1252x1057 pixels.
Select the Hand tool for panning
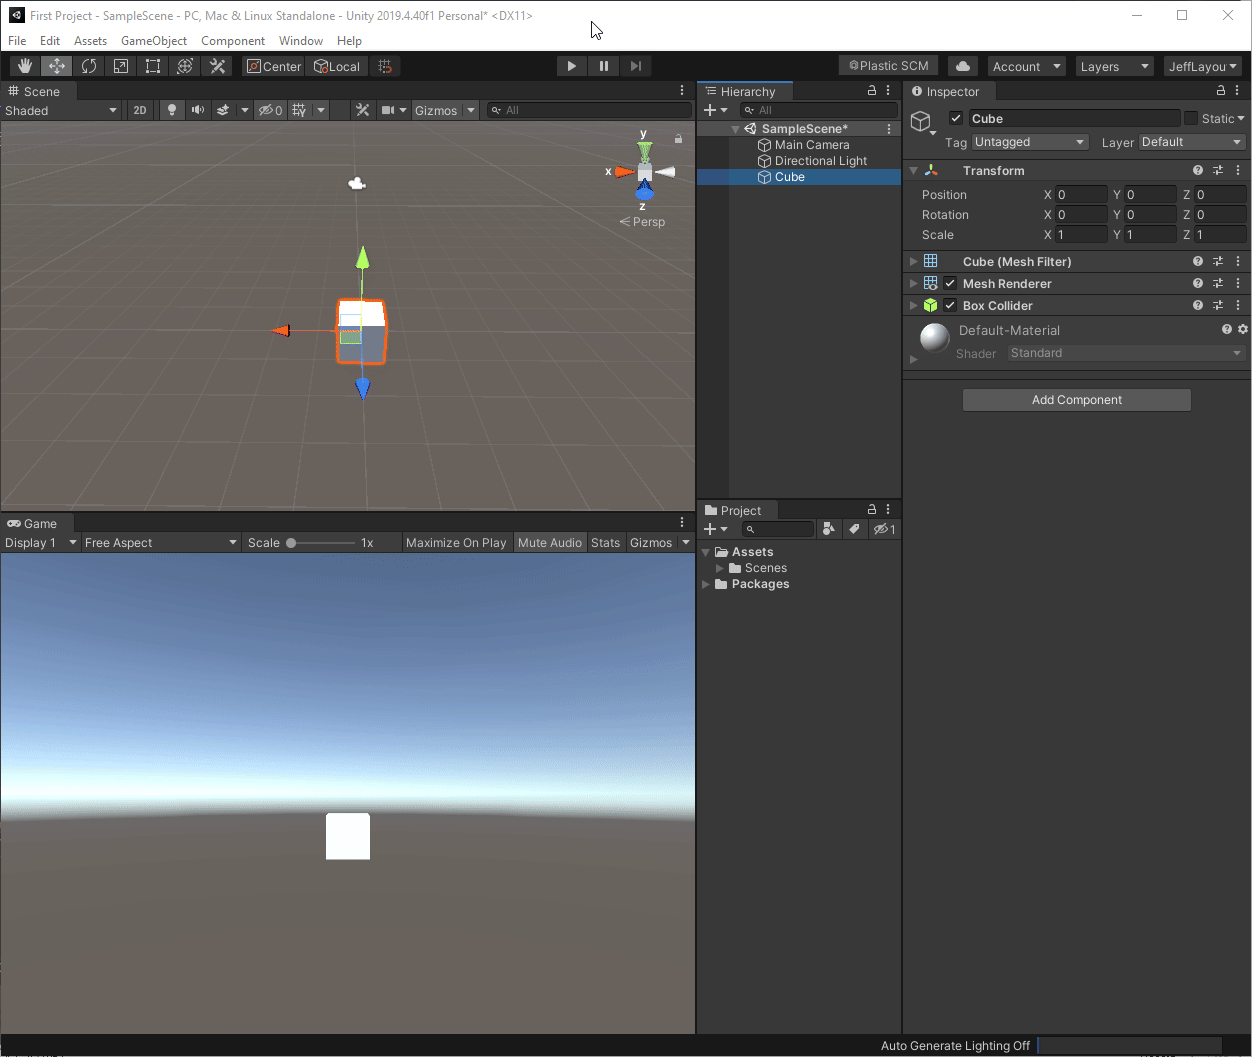[24, 65]
